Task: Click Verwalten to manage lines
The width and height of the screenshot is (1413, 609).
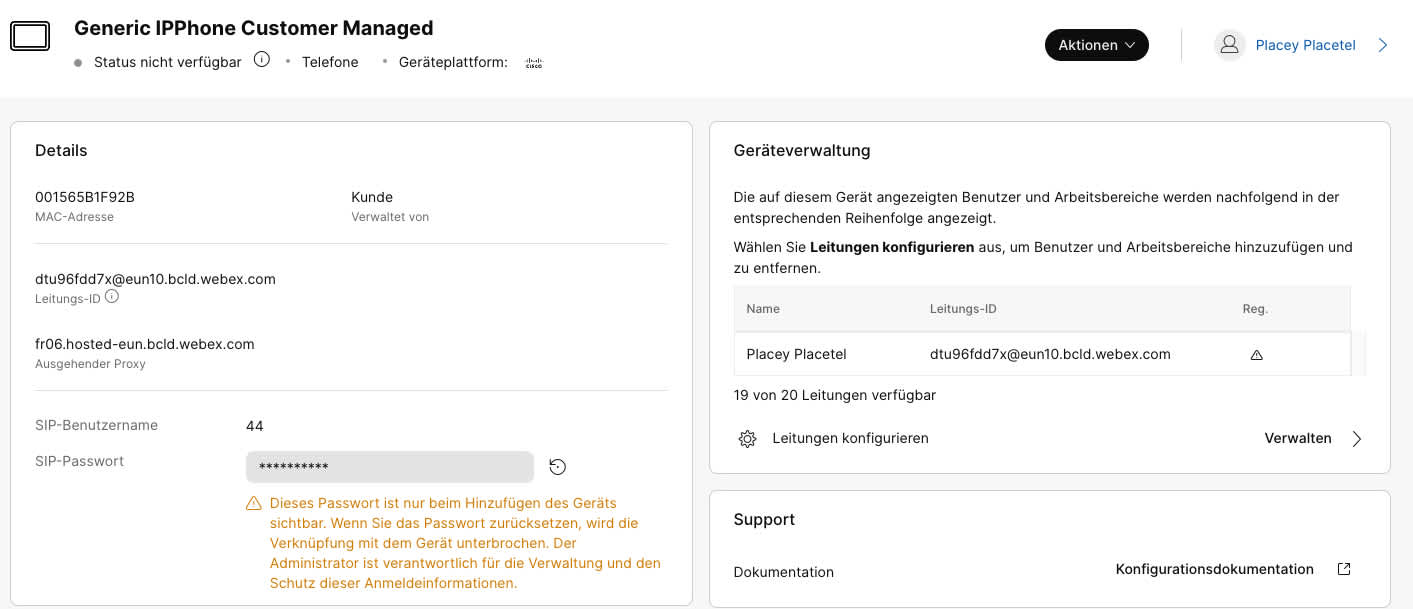Action: [1297, 439]
